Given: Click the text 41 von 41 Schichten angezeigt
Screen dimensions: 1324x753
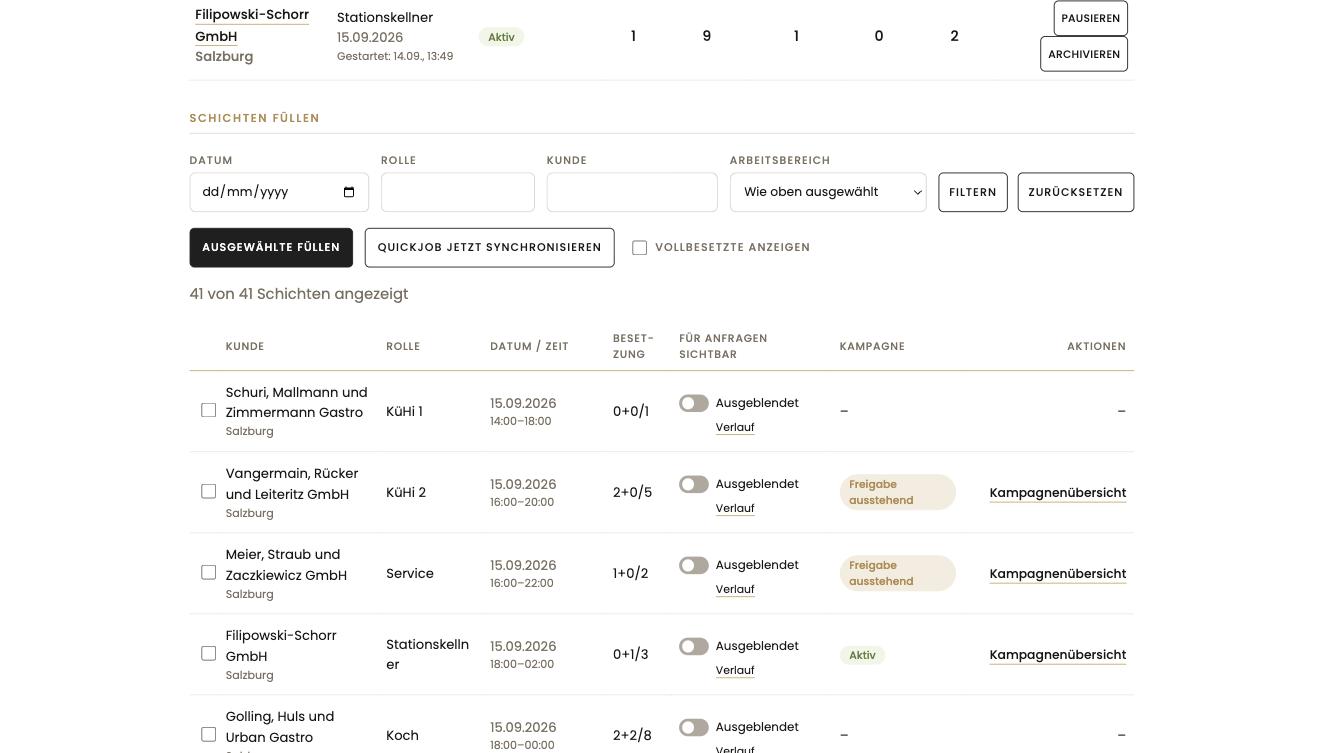Looking at the screenshot, I should coord(299,294).
